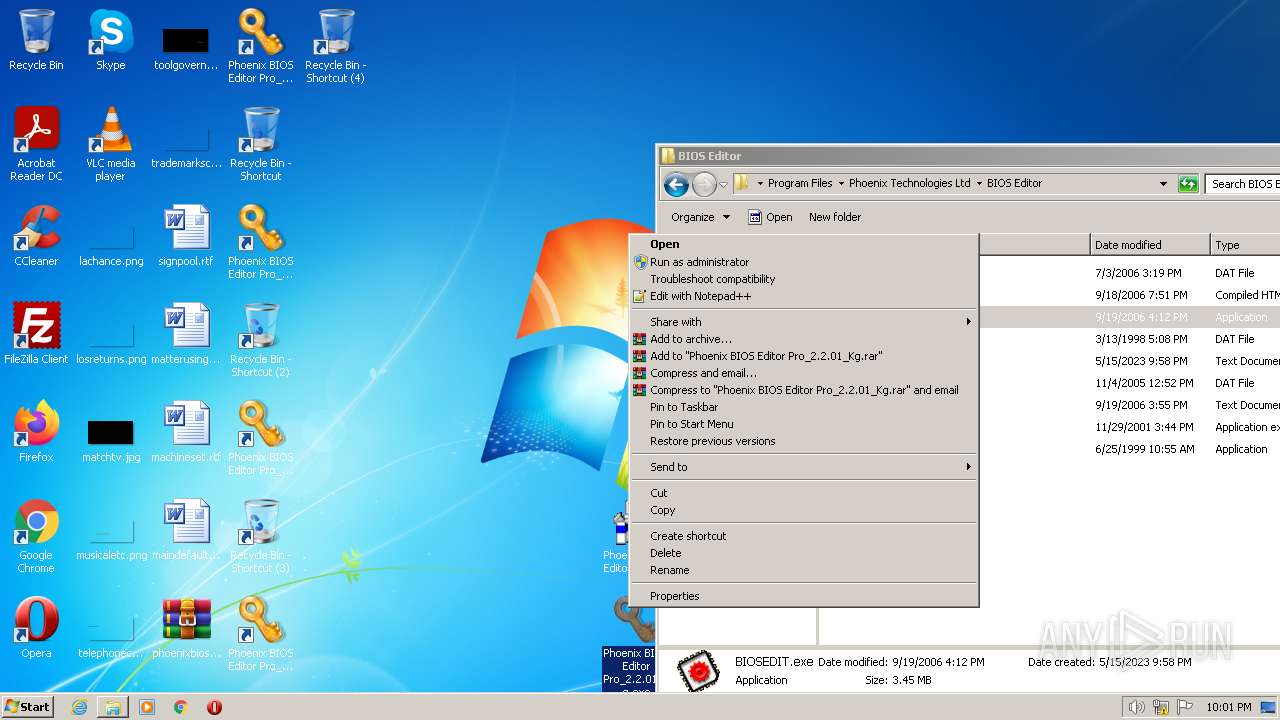This screenshot has height=720, width=1280.
Task: Click the taskbar clock showing 10:01 PM
Action: pyautogui.click(x=1229, y=707)
